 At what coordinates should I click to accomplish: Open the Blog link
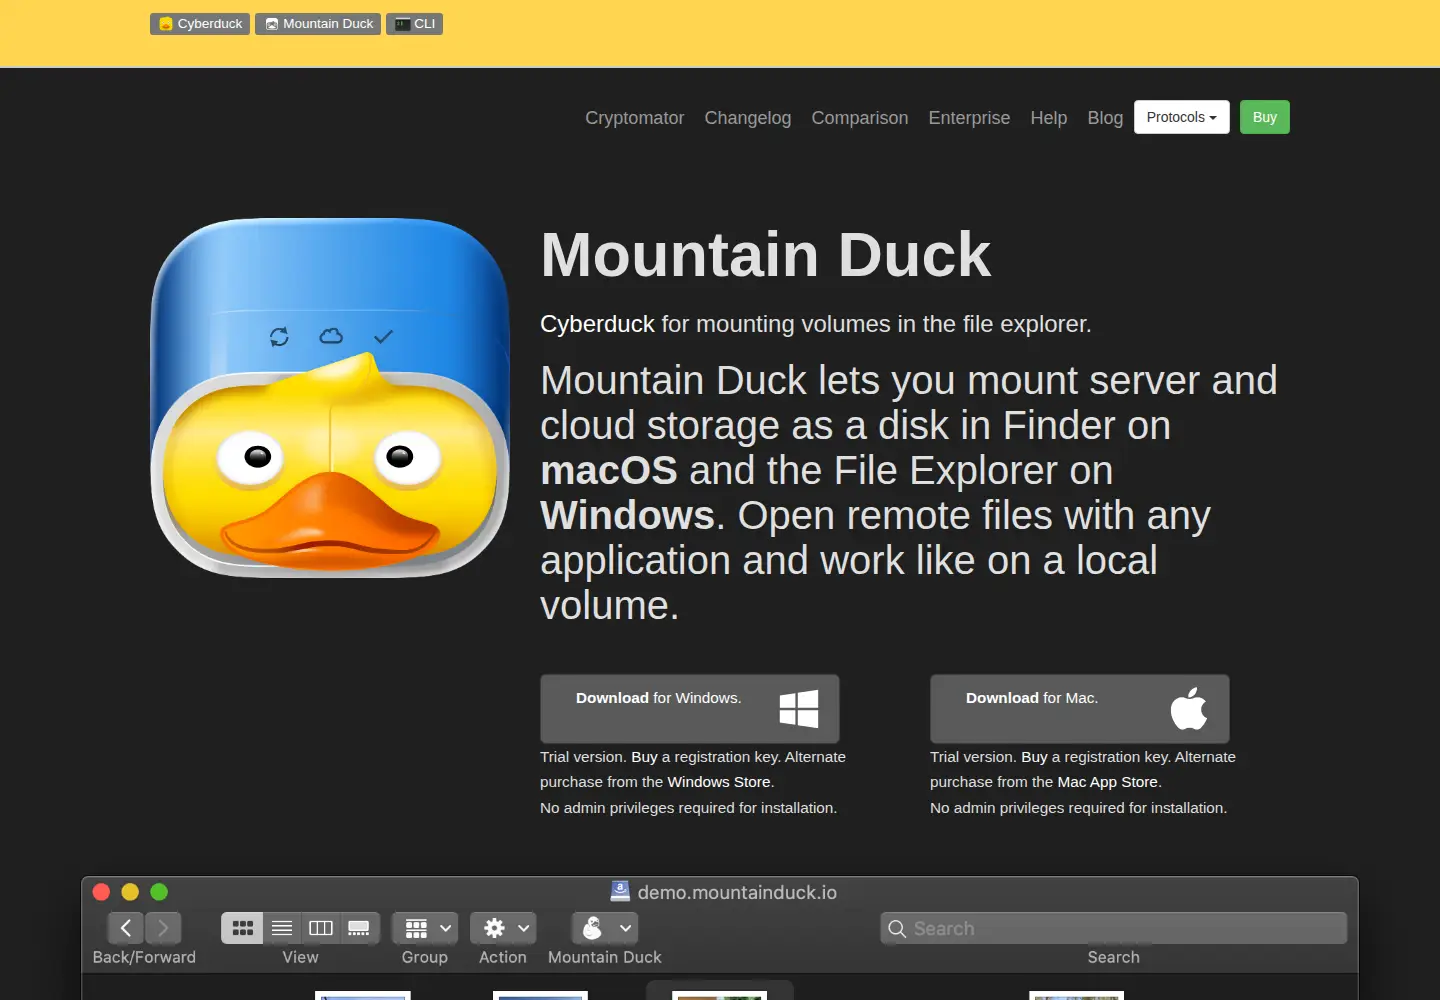pyautogui.click(x=1105, y=118)
